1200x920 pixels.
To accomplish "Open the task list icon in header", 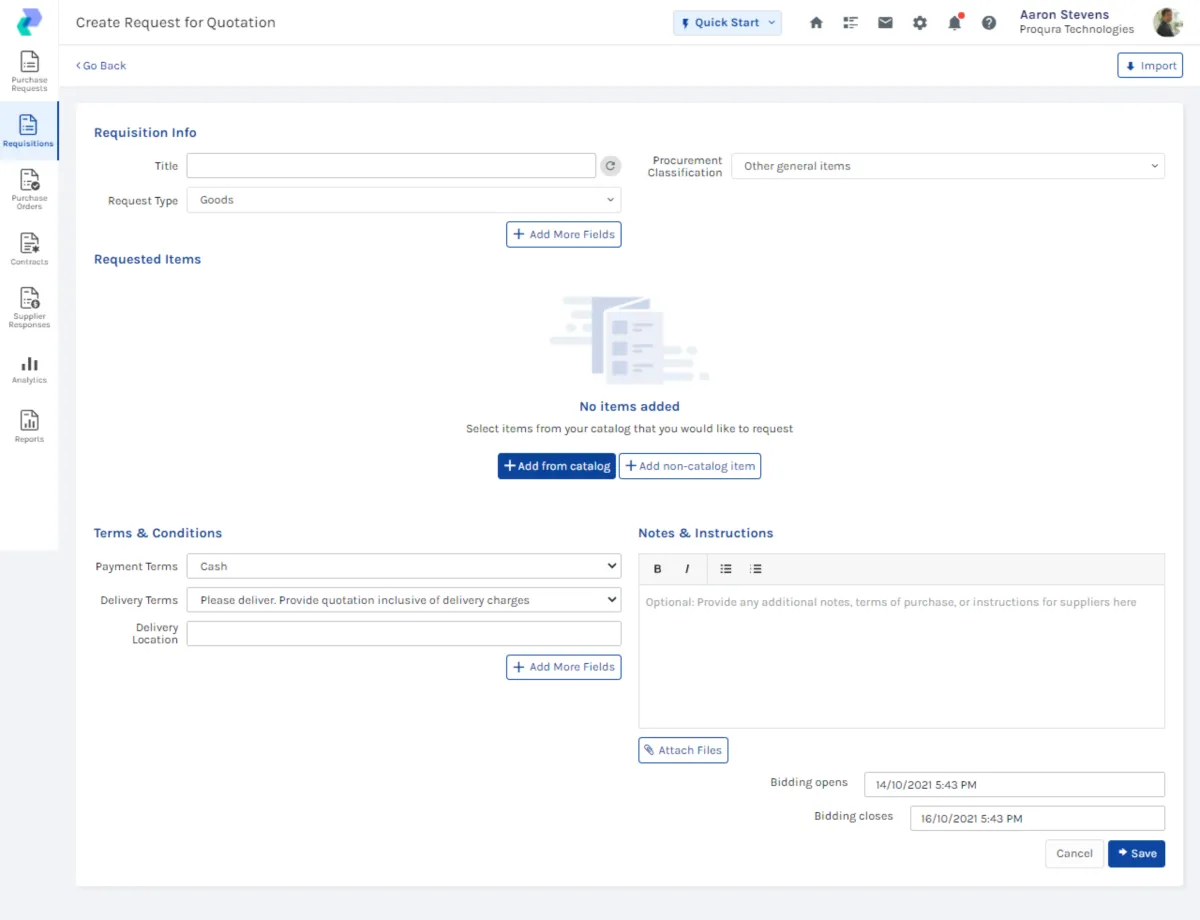I will pyautogui.click(x=851, y=23).
